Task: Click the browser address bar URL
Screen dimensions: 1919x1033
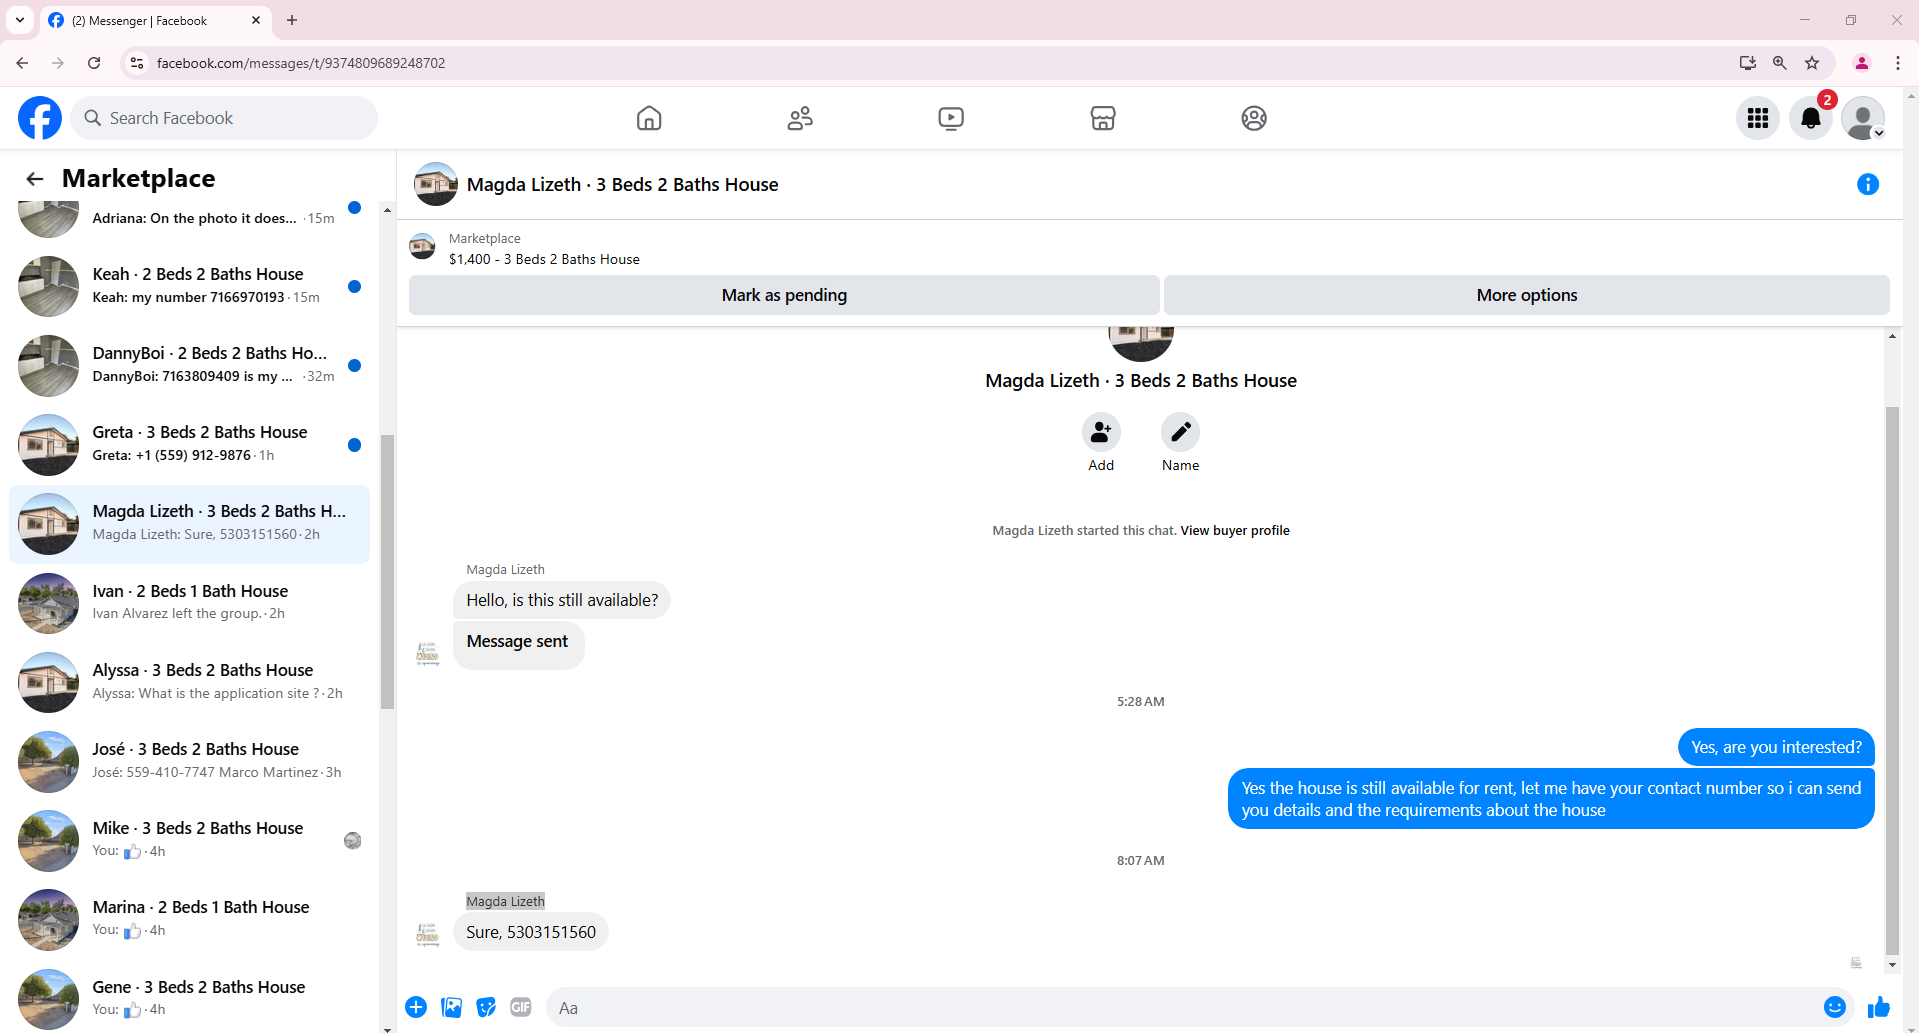Action: (x=301, y=63)
